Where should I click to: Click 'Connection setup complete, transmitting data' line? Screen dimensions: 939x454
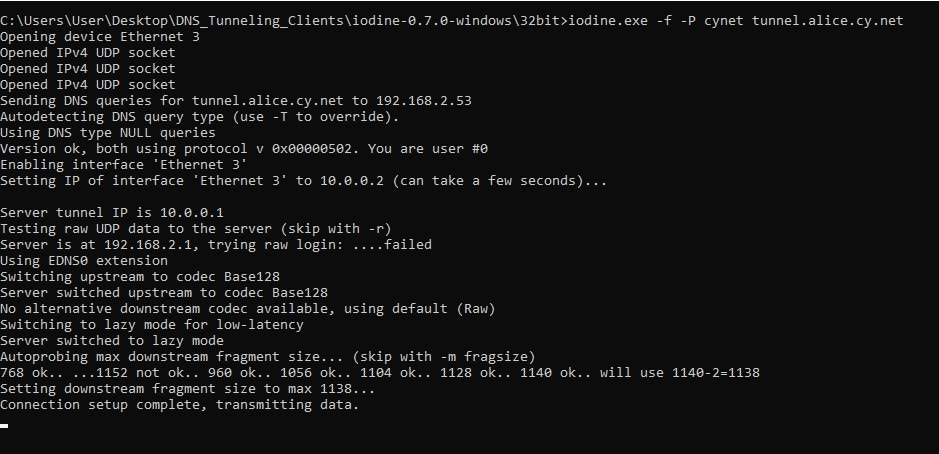(x=180, y=405)
